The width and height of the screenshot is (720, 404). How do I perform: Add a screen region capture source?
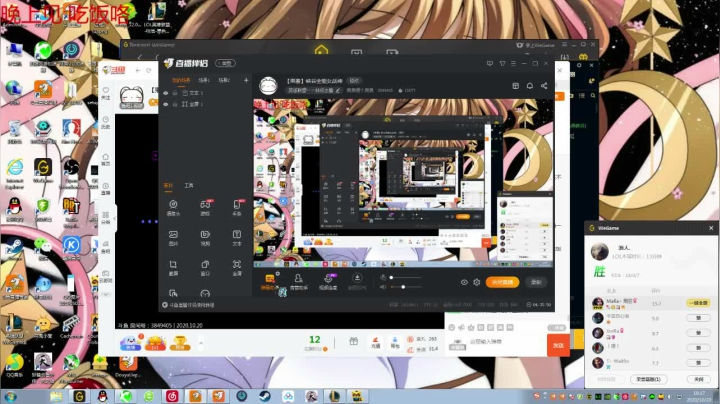(x=173, y=268)
